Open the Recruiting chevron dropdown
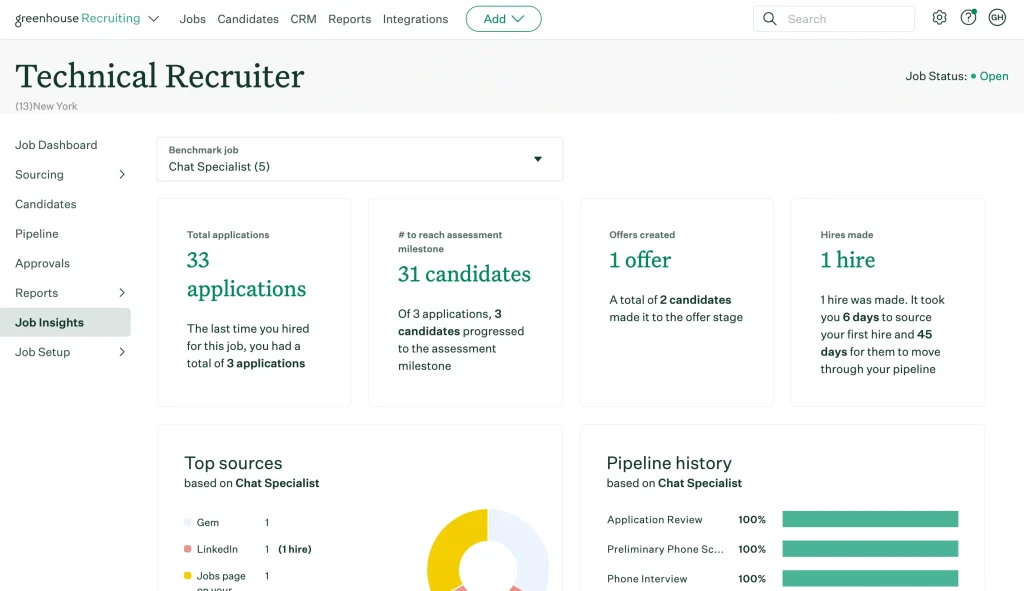 tap(153, 17)
